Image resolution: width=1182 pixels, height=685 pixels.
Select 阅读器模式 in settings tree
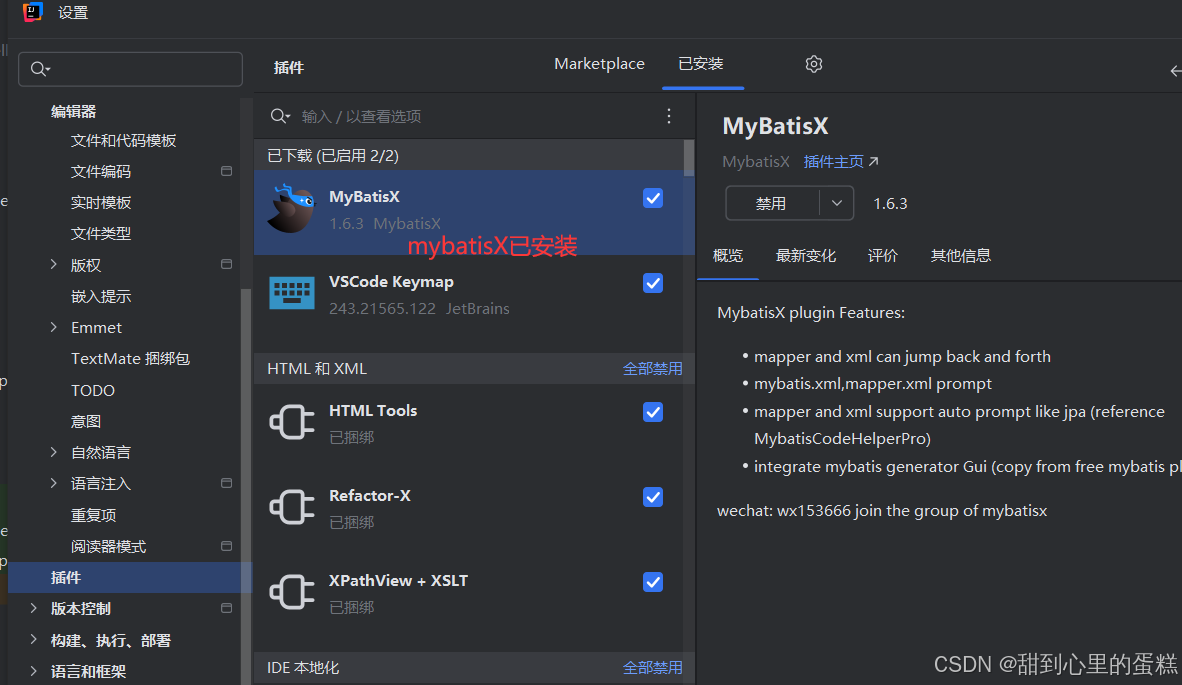pos(109,546)
